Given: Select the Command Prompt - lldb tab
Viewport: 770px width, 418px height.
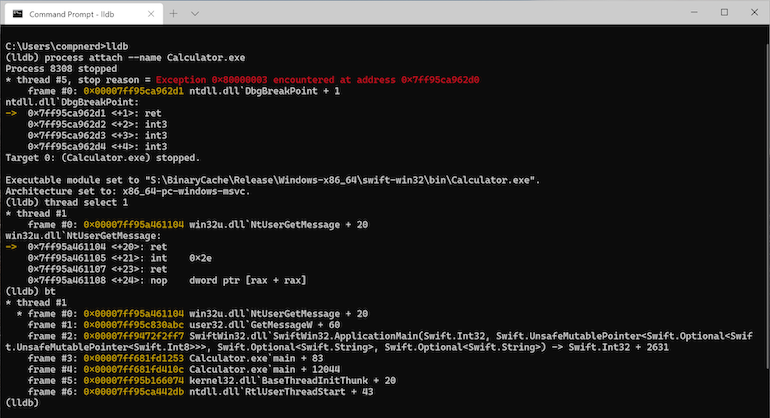Looking at the screenshot, I should [80, 13].
